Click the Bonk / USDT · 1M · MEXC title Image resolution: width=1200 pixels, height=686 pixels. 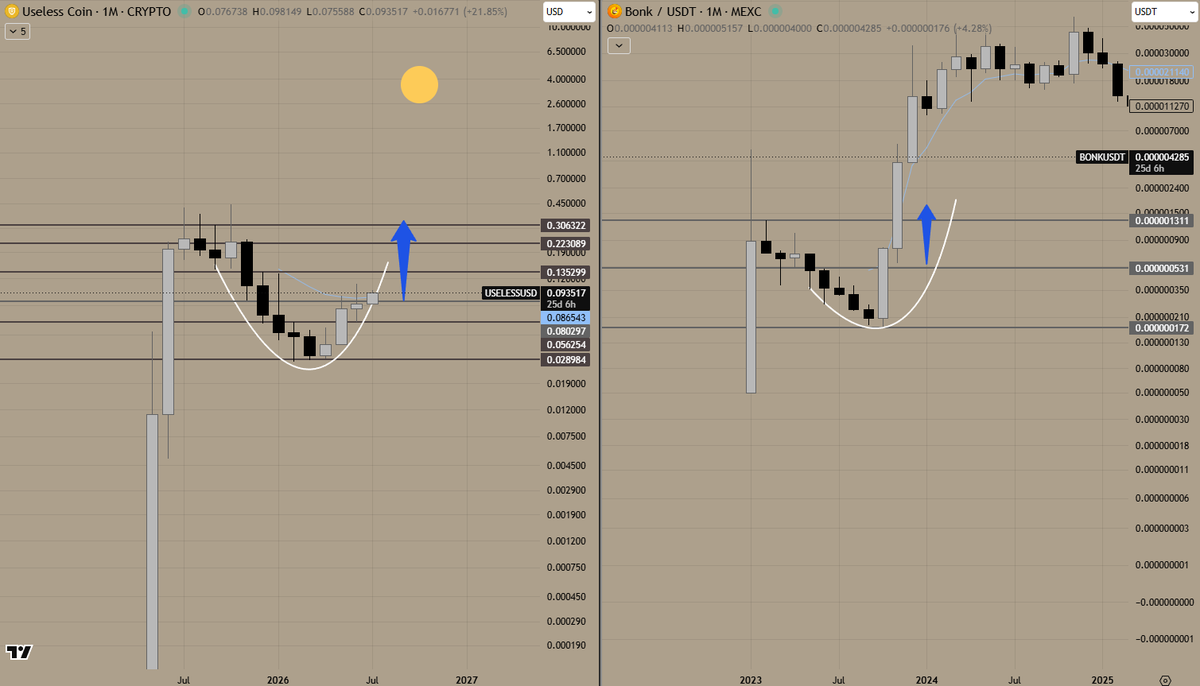coord(694,12)
